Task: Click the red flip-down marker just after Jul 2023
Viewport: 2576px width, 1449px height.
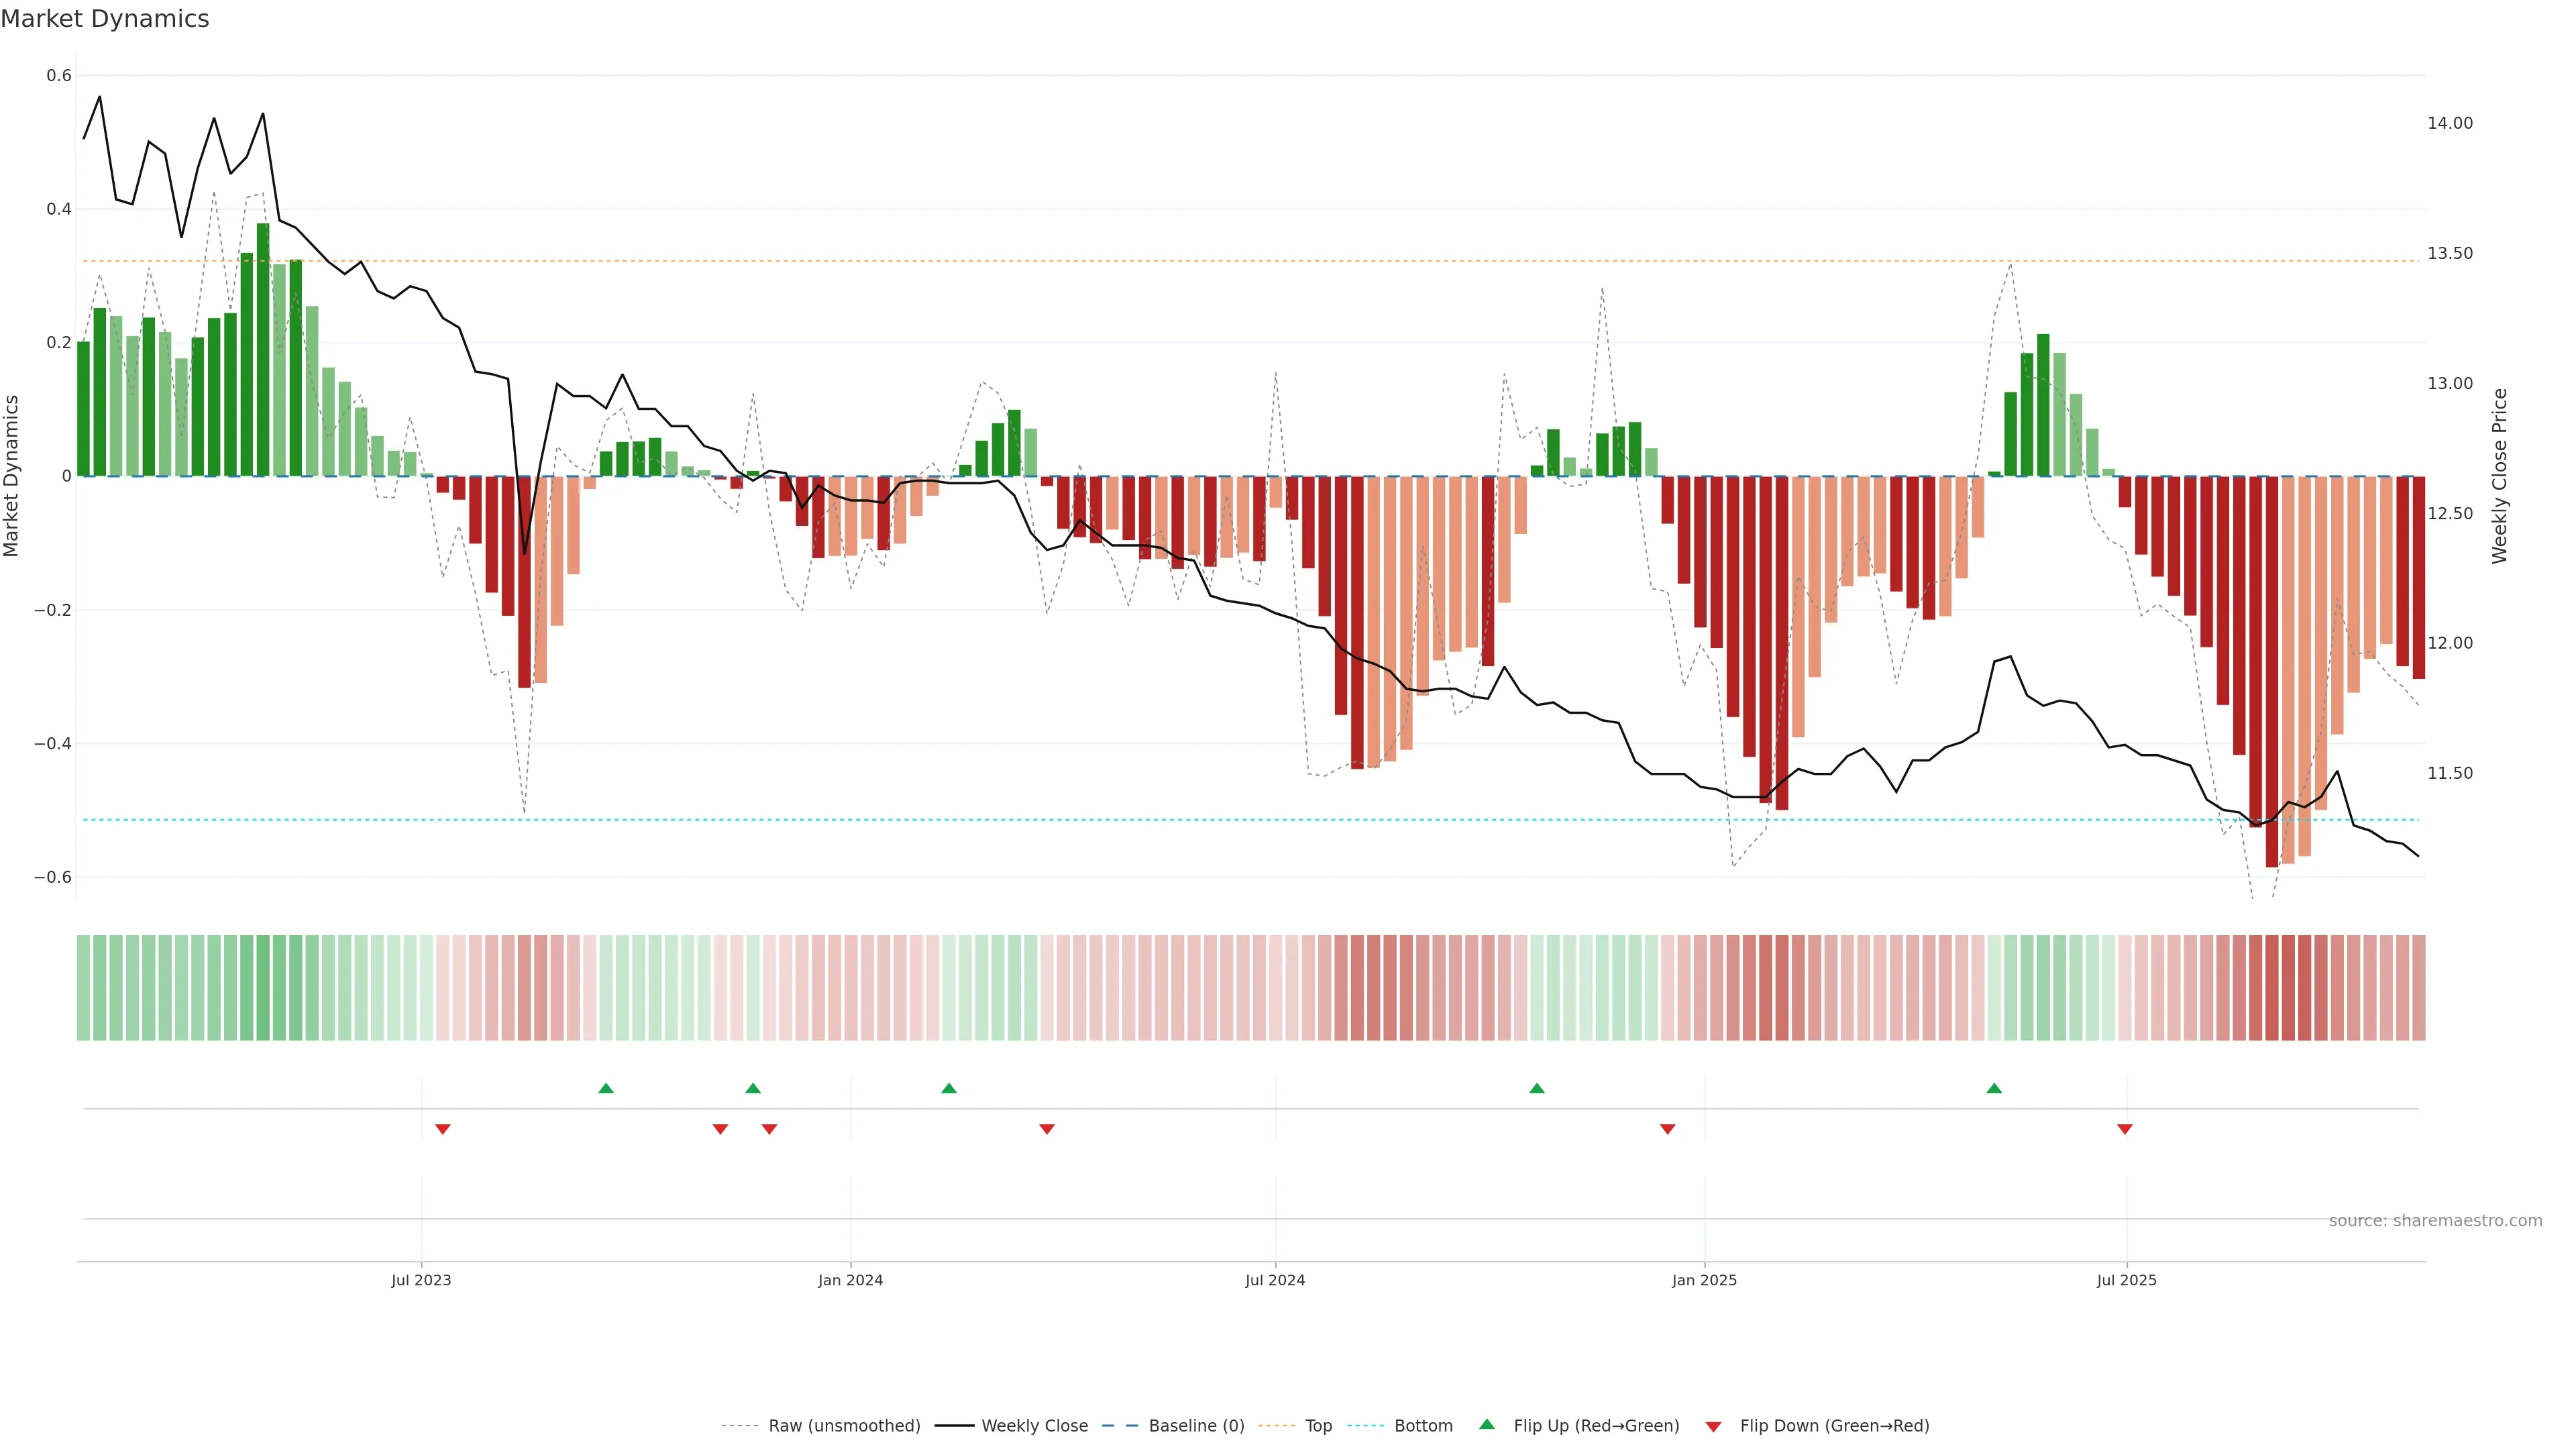Action: tap(443, 1129)
